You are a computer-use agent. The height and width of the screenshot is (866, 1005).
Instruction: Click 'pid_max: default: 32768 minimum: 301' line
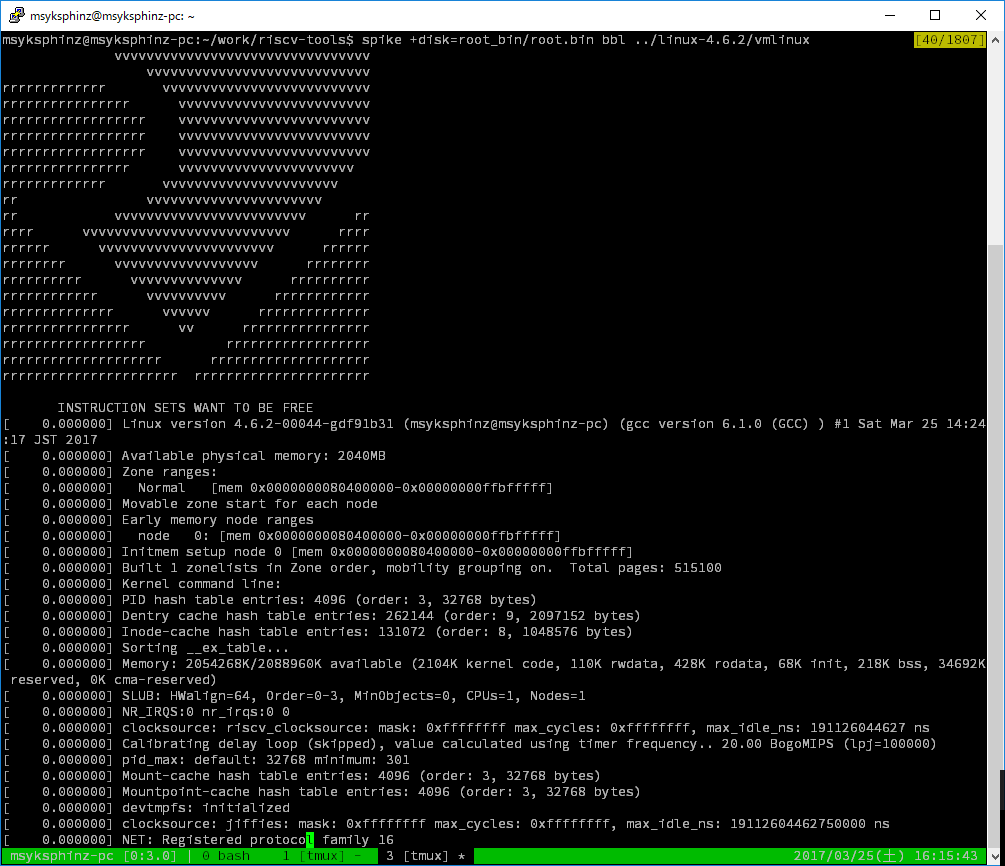(x=206, y=760)
